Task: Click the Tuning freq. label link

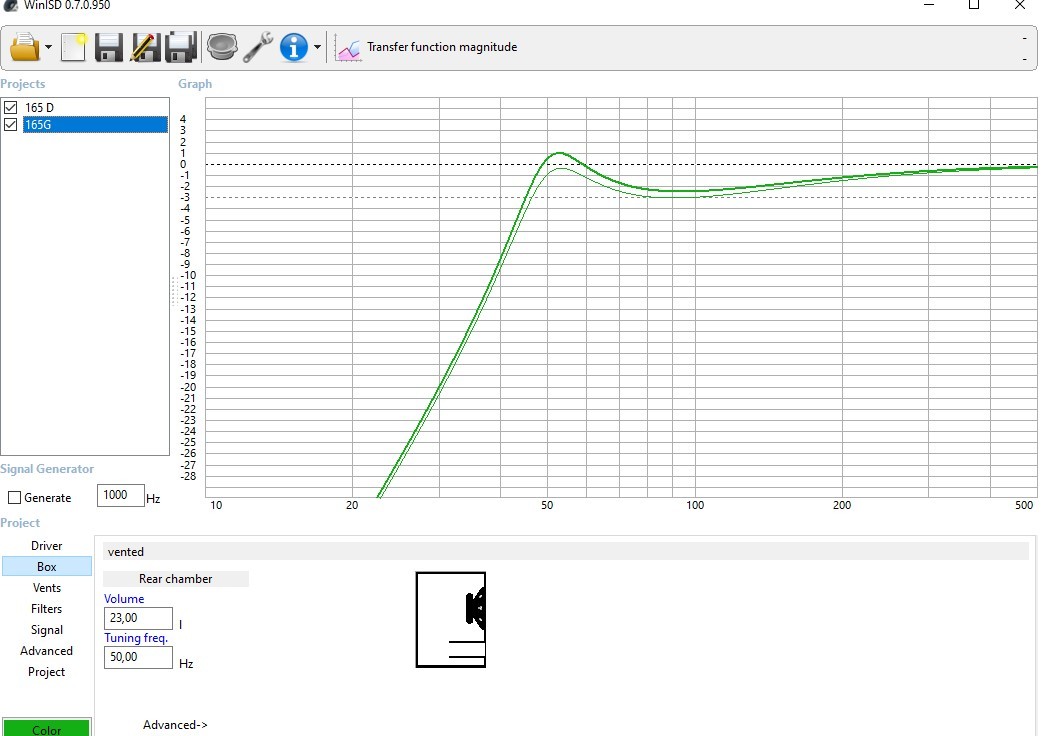Action: coord(136,638)
